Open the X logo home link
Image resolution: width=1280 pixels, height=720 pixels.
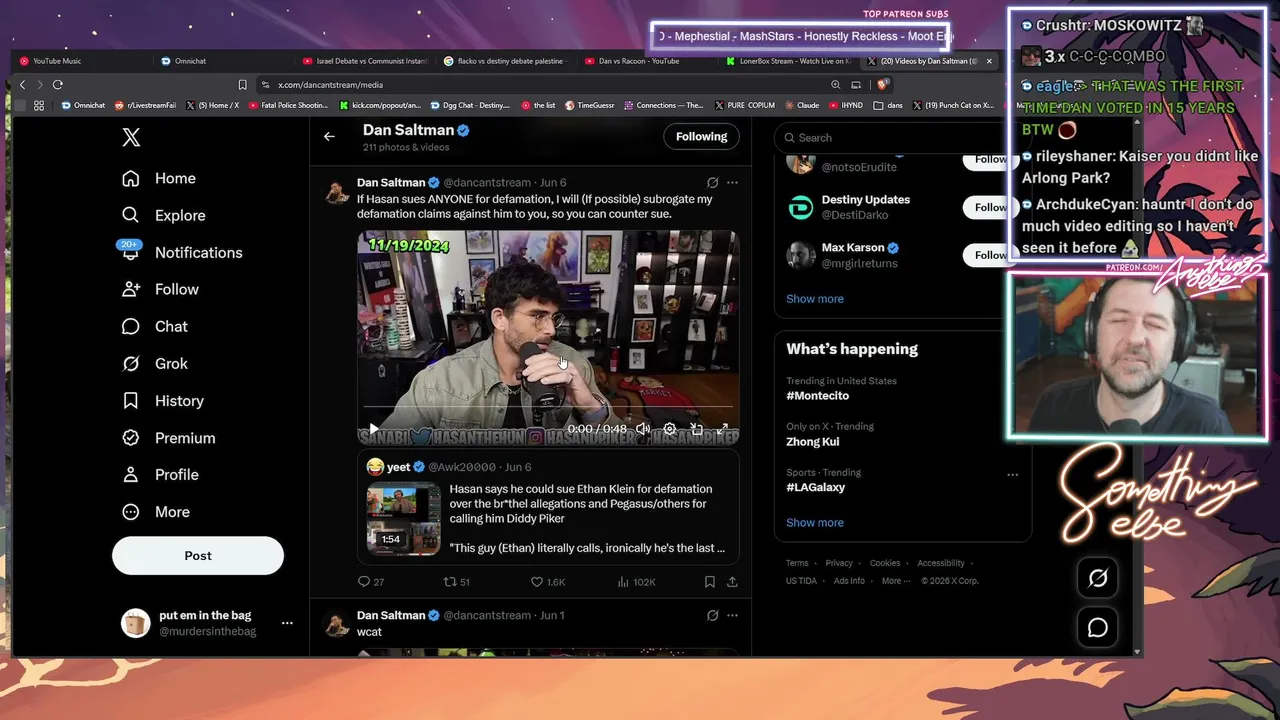131,138
